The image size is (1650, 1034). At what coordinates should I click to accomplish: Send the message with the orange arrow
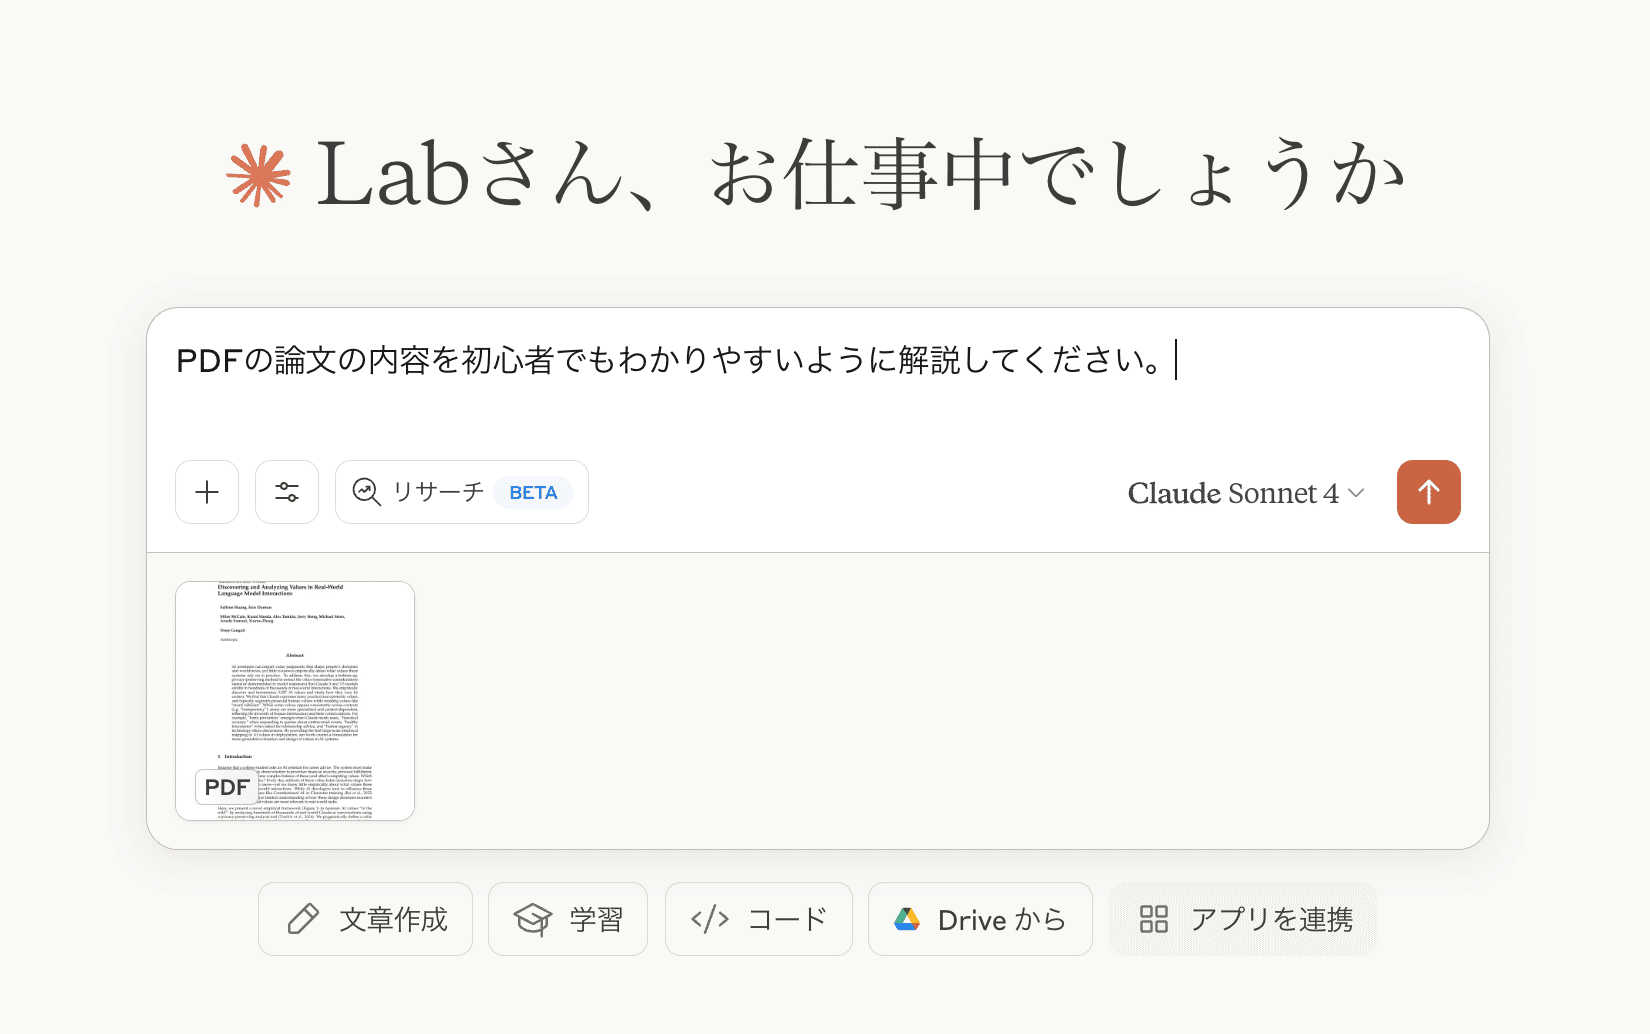click(1428, 492)
